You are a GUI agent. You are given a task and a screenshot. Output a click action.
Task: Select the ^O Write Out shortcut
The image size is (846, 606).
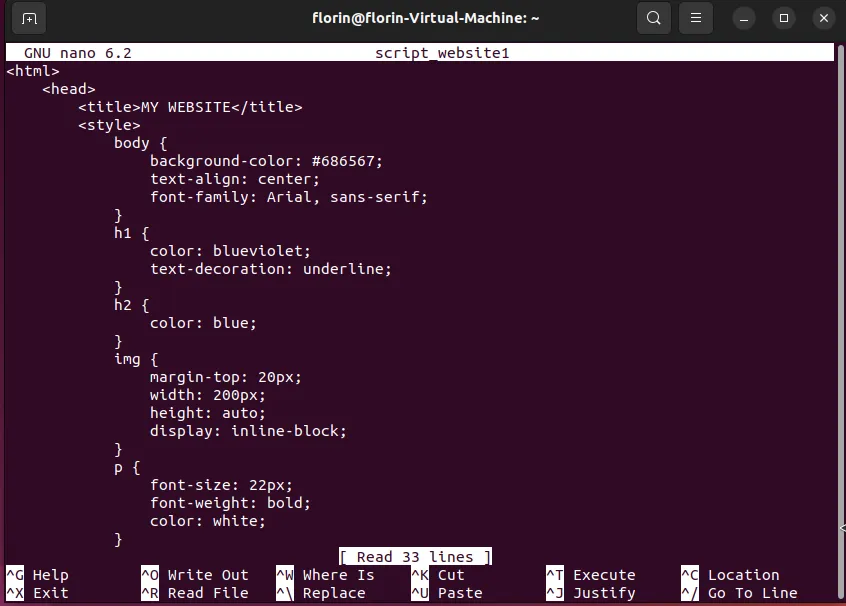tap(195, 575)
